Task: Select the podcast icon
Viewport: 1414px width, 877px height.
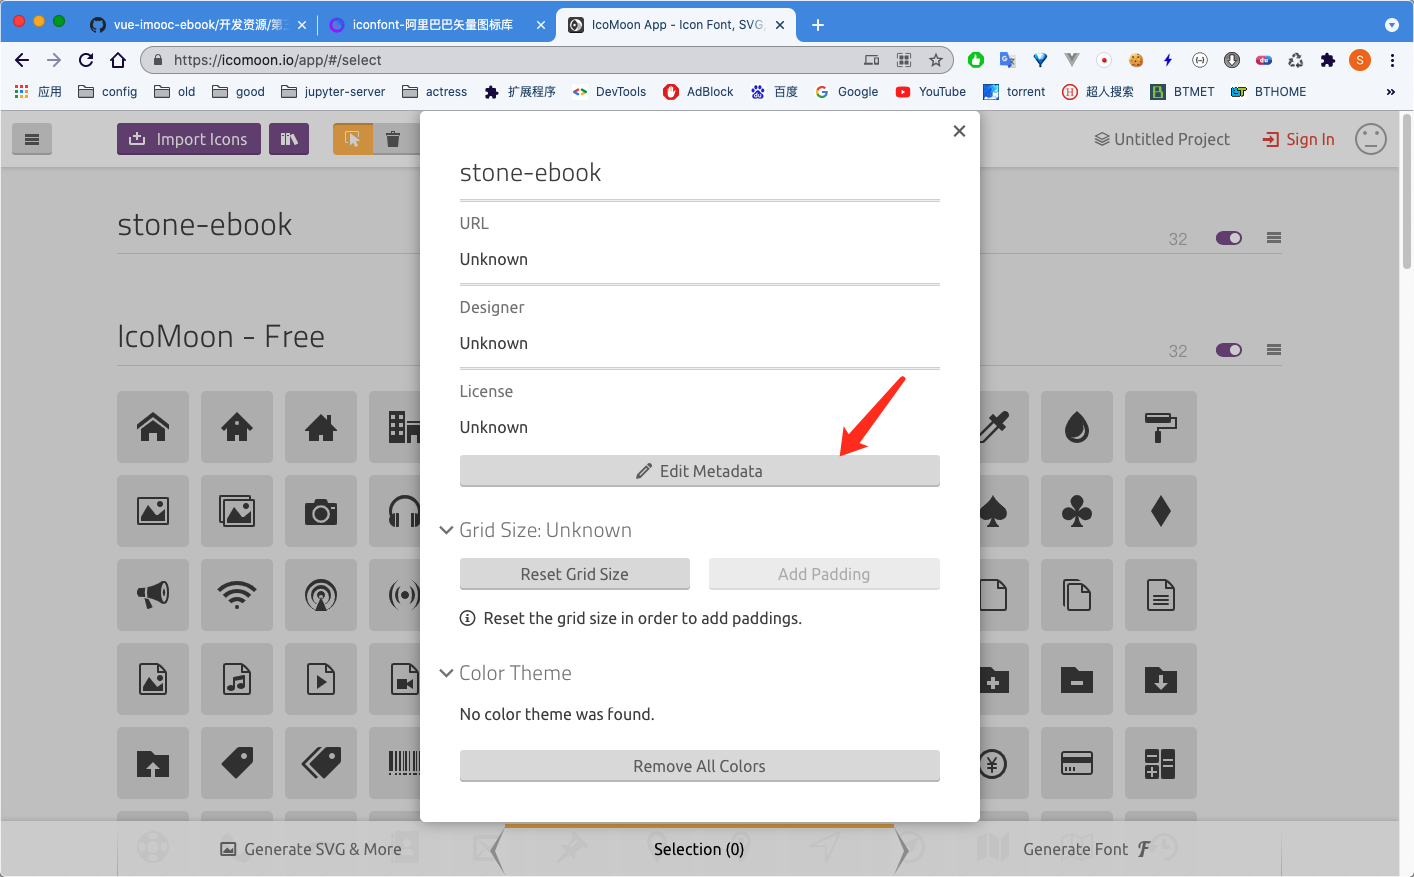Action: pos(321,595)
